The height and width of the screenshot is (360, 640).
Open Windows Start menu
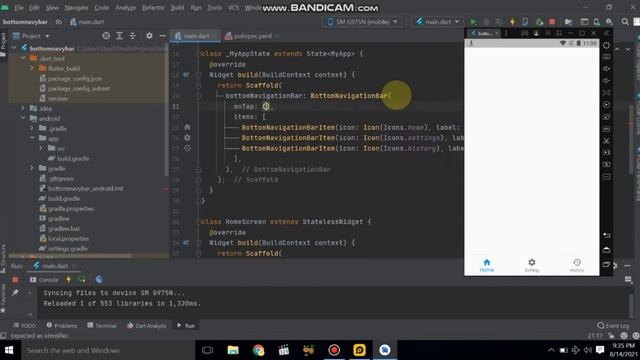coord(9,350)
